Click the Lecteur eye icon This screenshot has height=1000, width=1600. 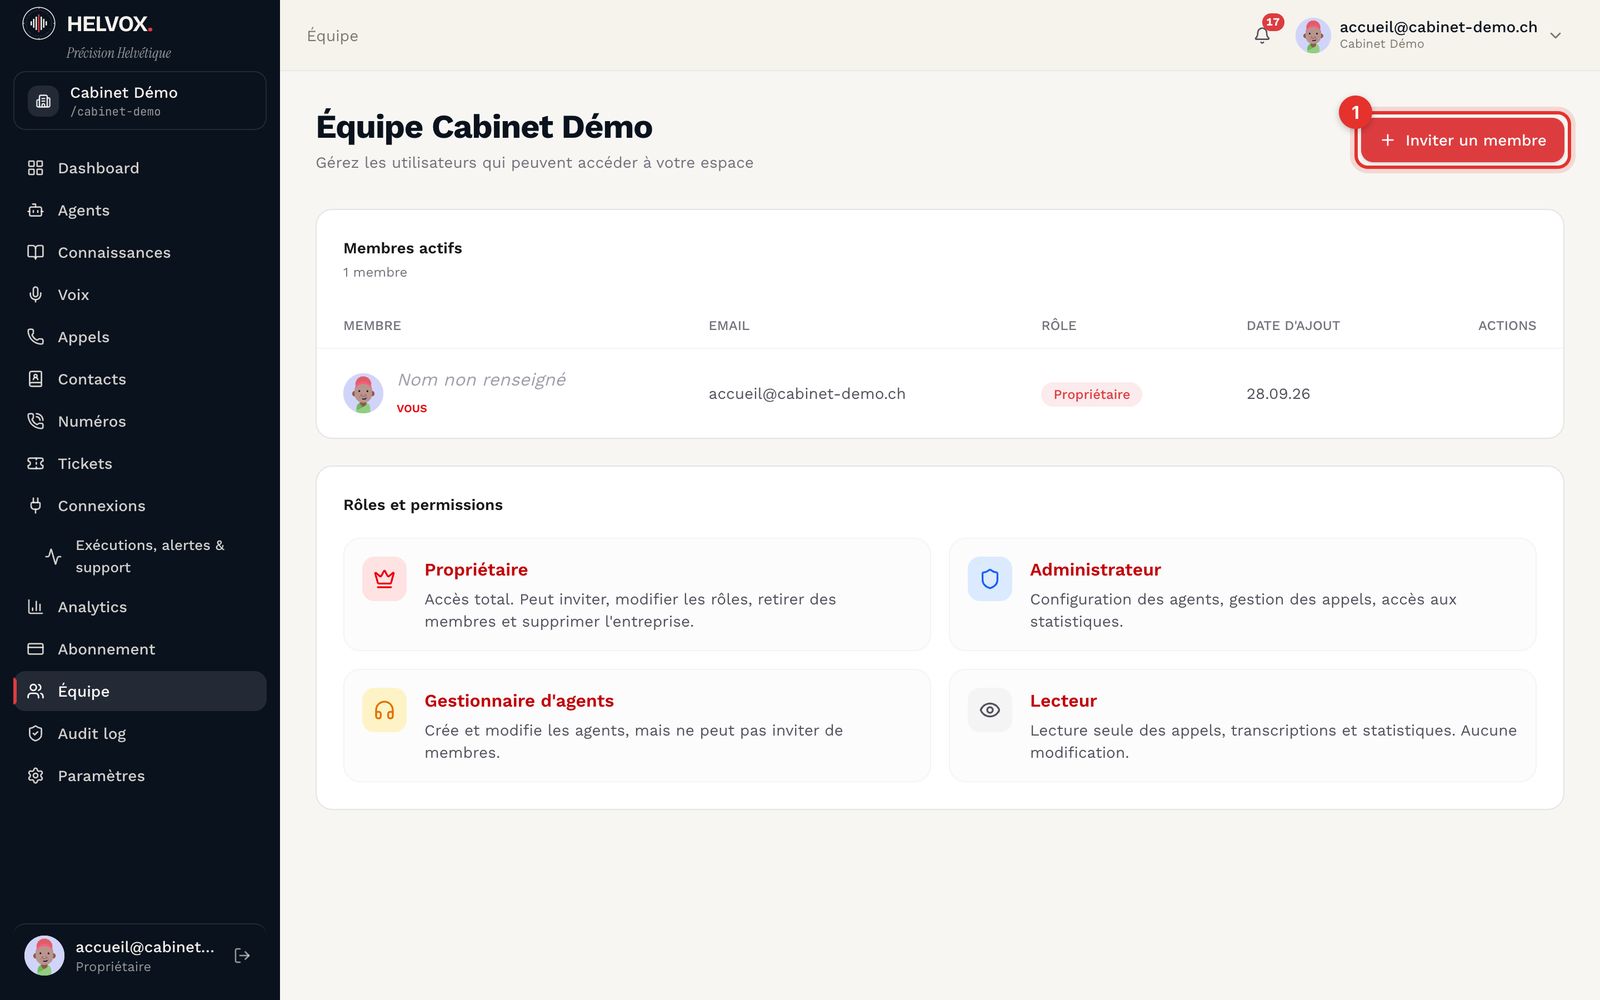pyautogui.click(x=990, y=710)
